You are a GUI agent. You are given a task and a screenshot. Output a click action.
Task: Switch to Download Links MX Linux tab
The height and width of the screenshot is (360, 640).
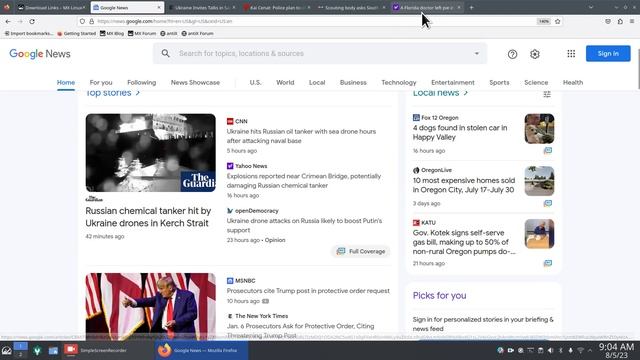click(x=52, y=7)
